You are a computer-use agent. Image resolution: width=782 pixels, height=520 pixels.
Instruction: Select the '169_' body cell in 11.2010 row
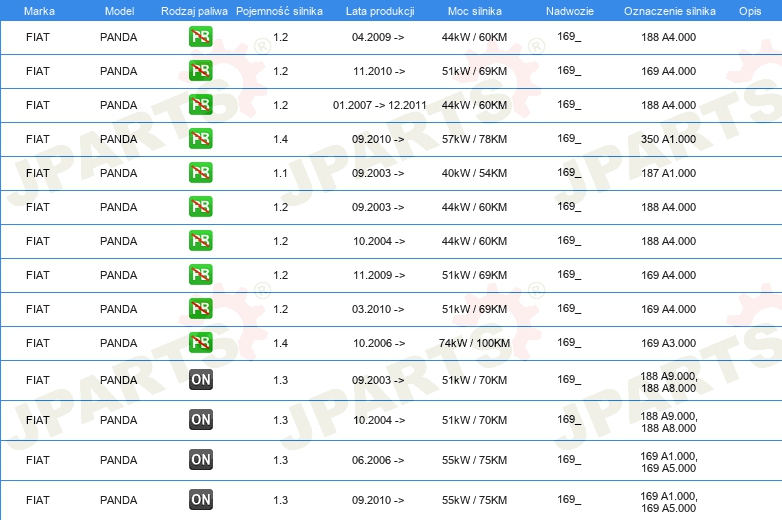point(569,70)
